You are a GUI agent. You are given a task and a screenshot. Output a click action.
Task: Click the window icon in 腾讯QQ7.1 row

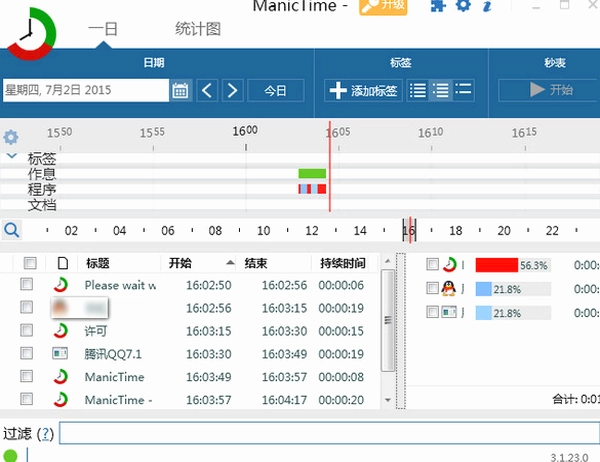(60, 353)
